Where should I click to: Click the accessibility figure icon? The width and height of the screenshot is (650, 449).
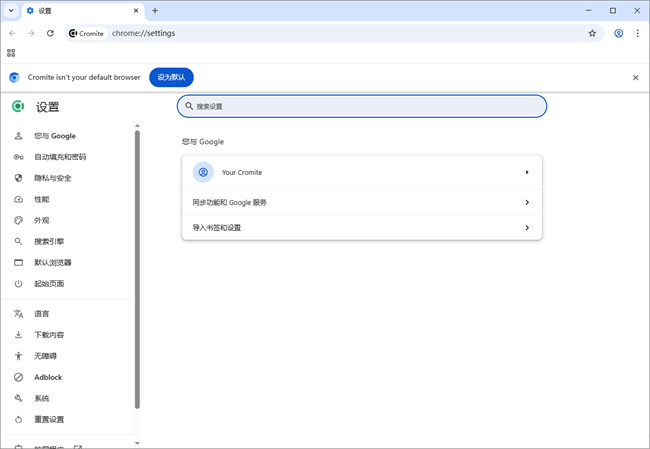tap(18, 356)
